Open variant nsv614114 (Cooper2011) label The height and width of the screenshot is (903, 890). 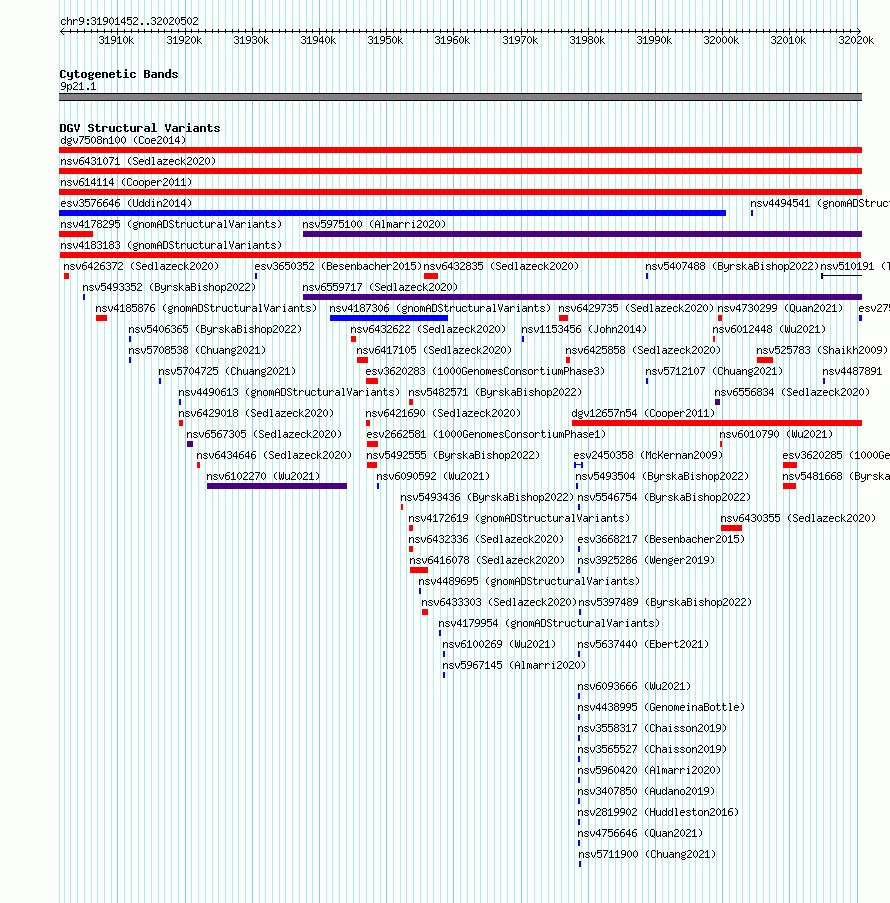tap(126, 183)
